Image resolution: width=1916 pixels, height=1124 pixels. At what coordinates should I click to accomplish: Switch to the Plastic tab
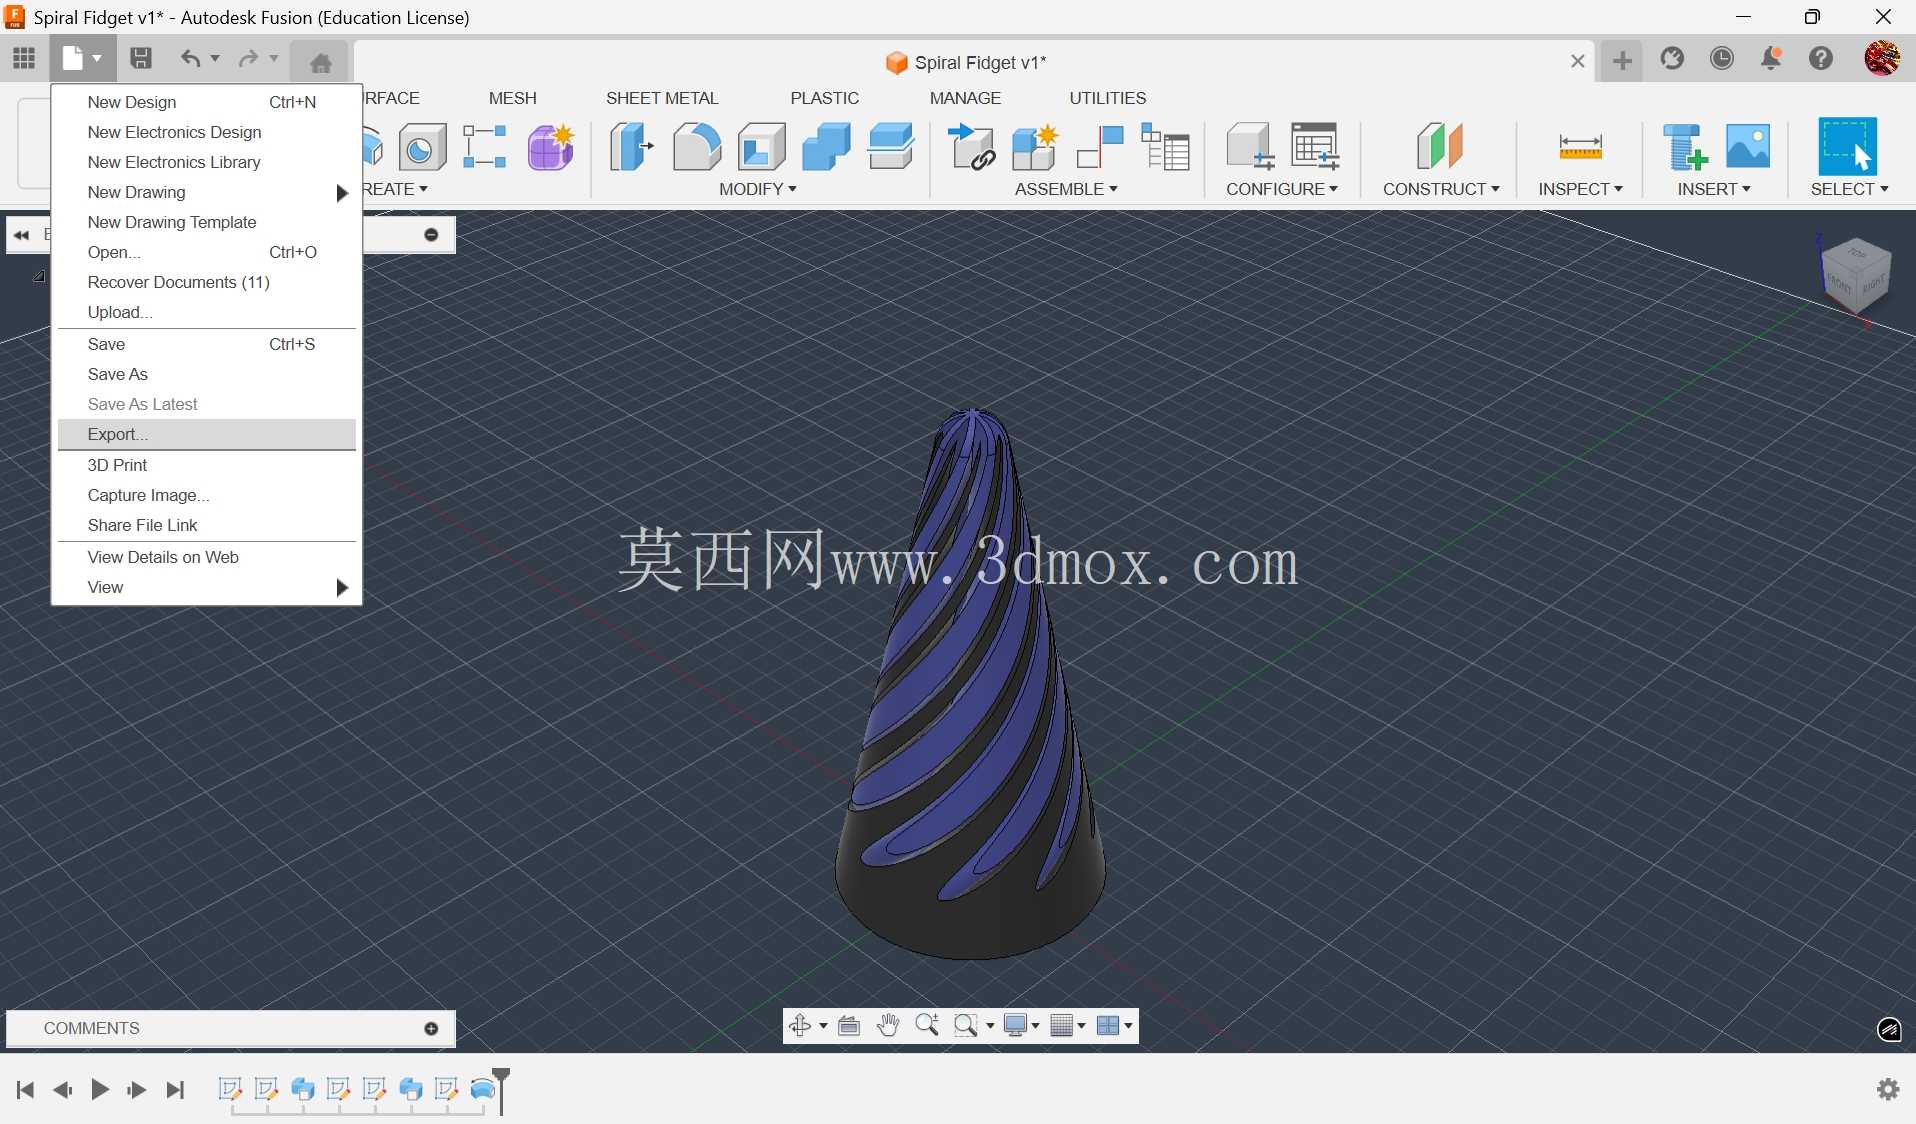pos(825,98)
